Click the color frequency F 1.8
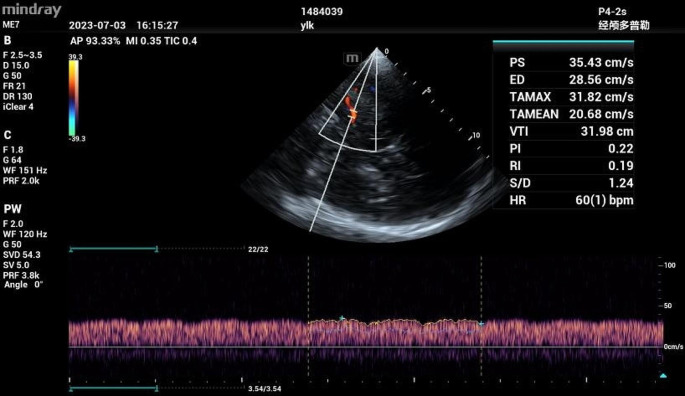 [x=13, y=149]
